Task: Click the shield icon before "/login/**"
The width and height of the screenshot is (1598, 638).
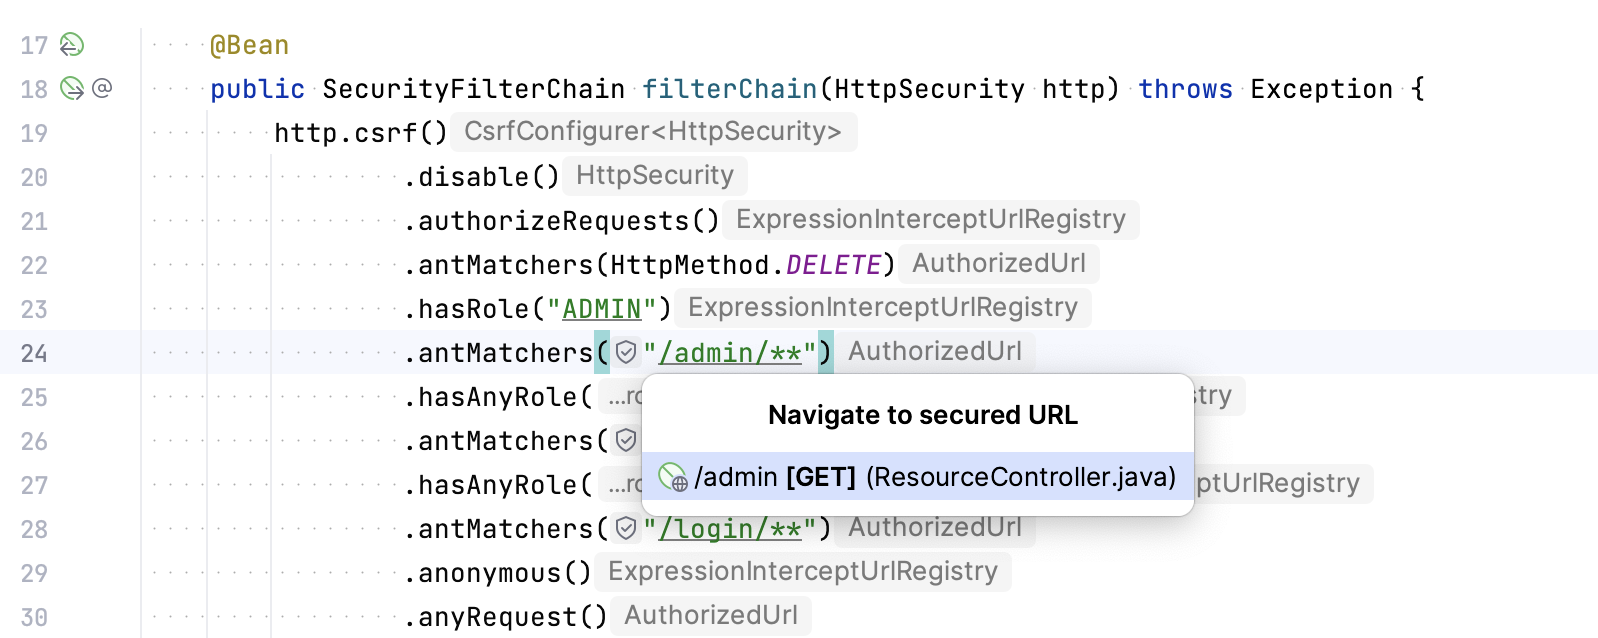Action: pyautogui.click(x=625, y=528)
